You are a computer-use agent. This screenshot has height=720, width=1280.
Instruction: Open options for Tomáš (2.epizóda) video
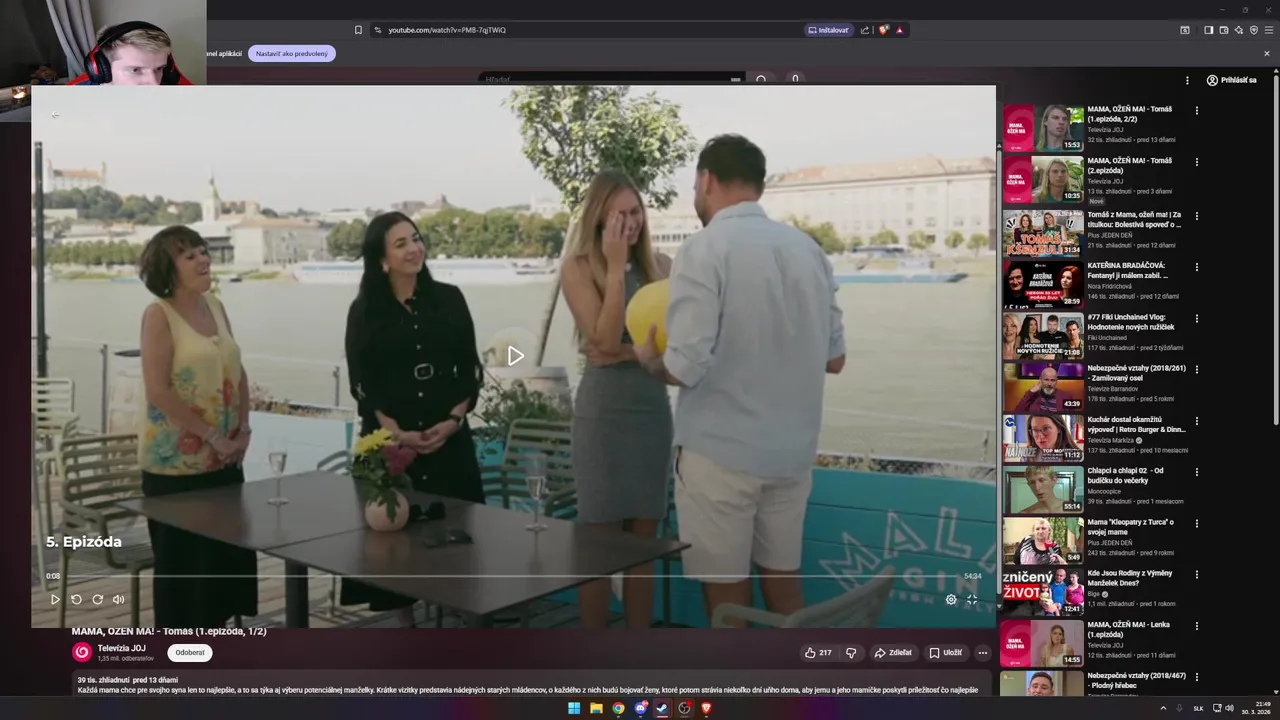point(1196,162)
